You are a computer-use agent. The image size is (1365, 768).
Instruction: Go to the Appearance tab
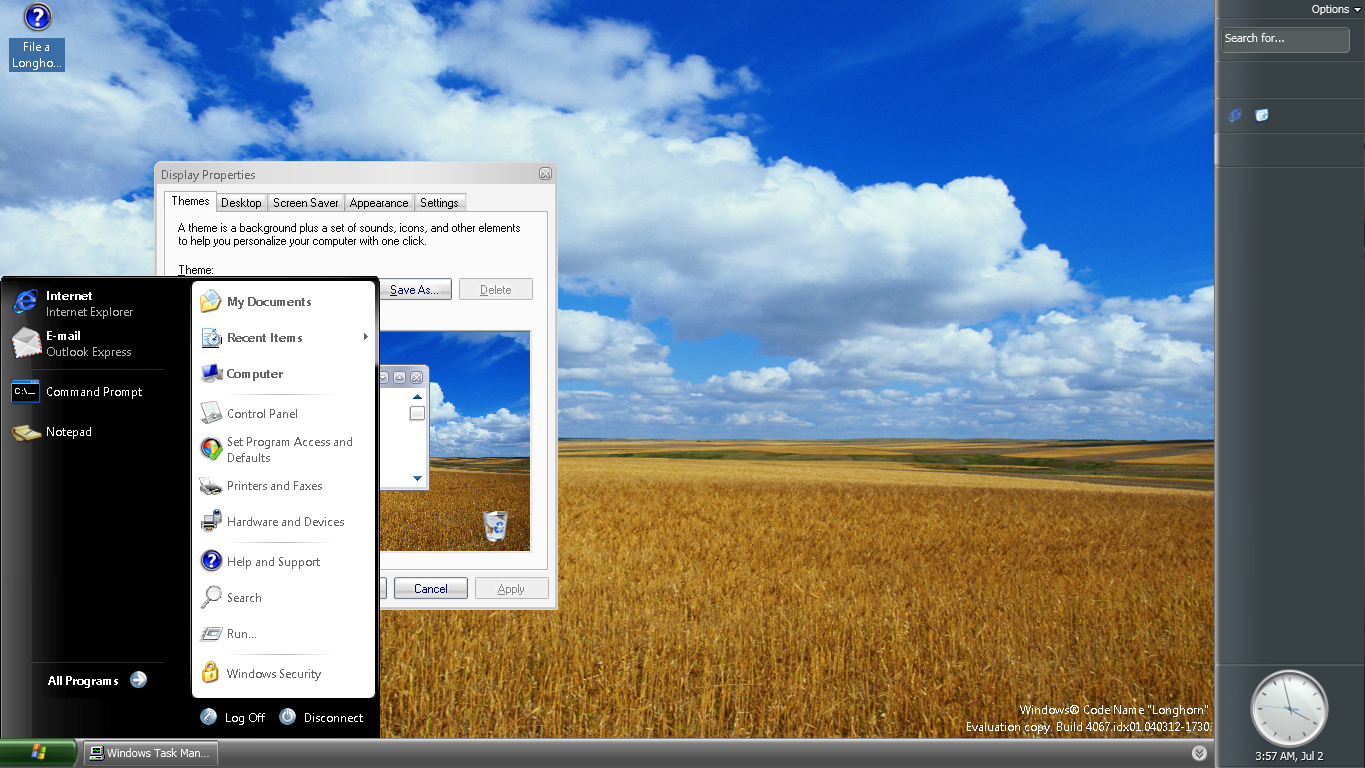(379, 202)
